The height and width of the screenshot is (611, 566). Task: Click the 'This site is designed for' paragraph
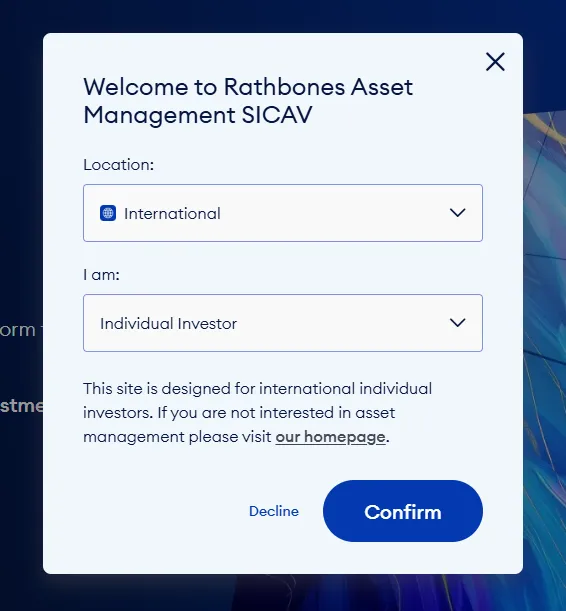tap(257, 413)
